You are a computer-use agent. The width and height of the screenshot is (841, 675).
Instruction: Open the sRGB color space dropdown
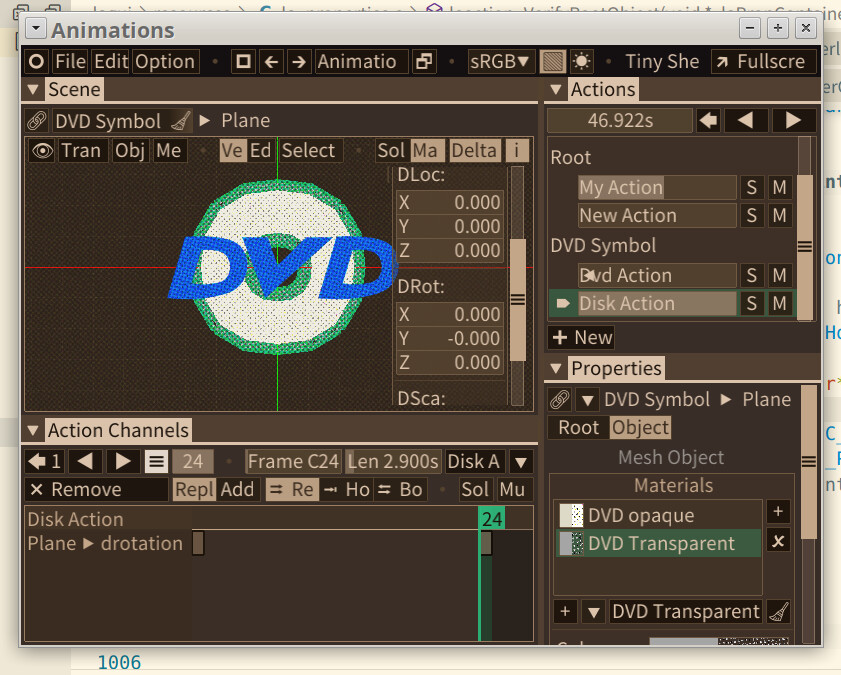[x=499, y=62]
